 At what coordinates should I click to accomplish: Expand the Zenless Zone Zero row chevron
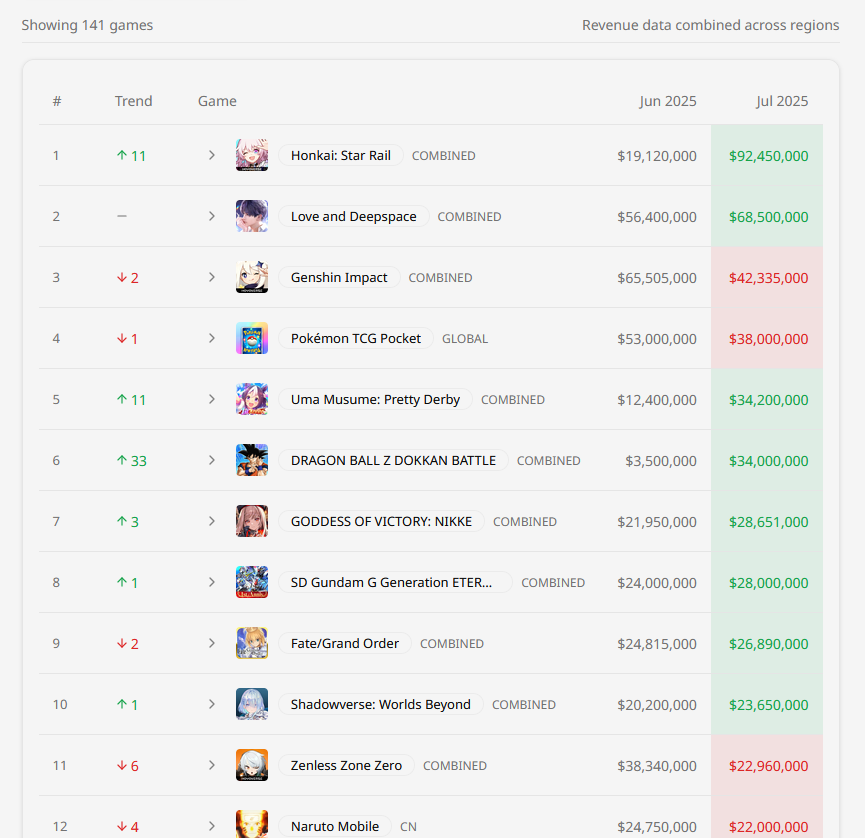[212, 765]
